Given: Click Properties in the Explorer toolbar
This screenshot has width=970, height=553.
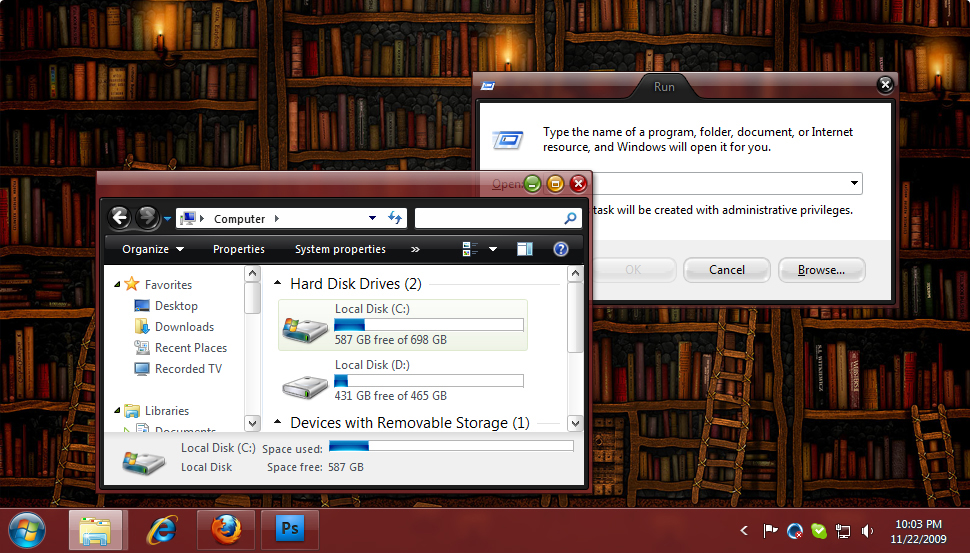Looking at the screenshot, I should pos(239,249).
